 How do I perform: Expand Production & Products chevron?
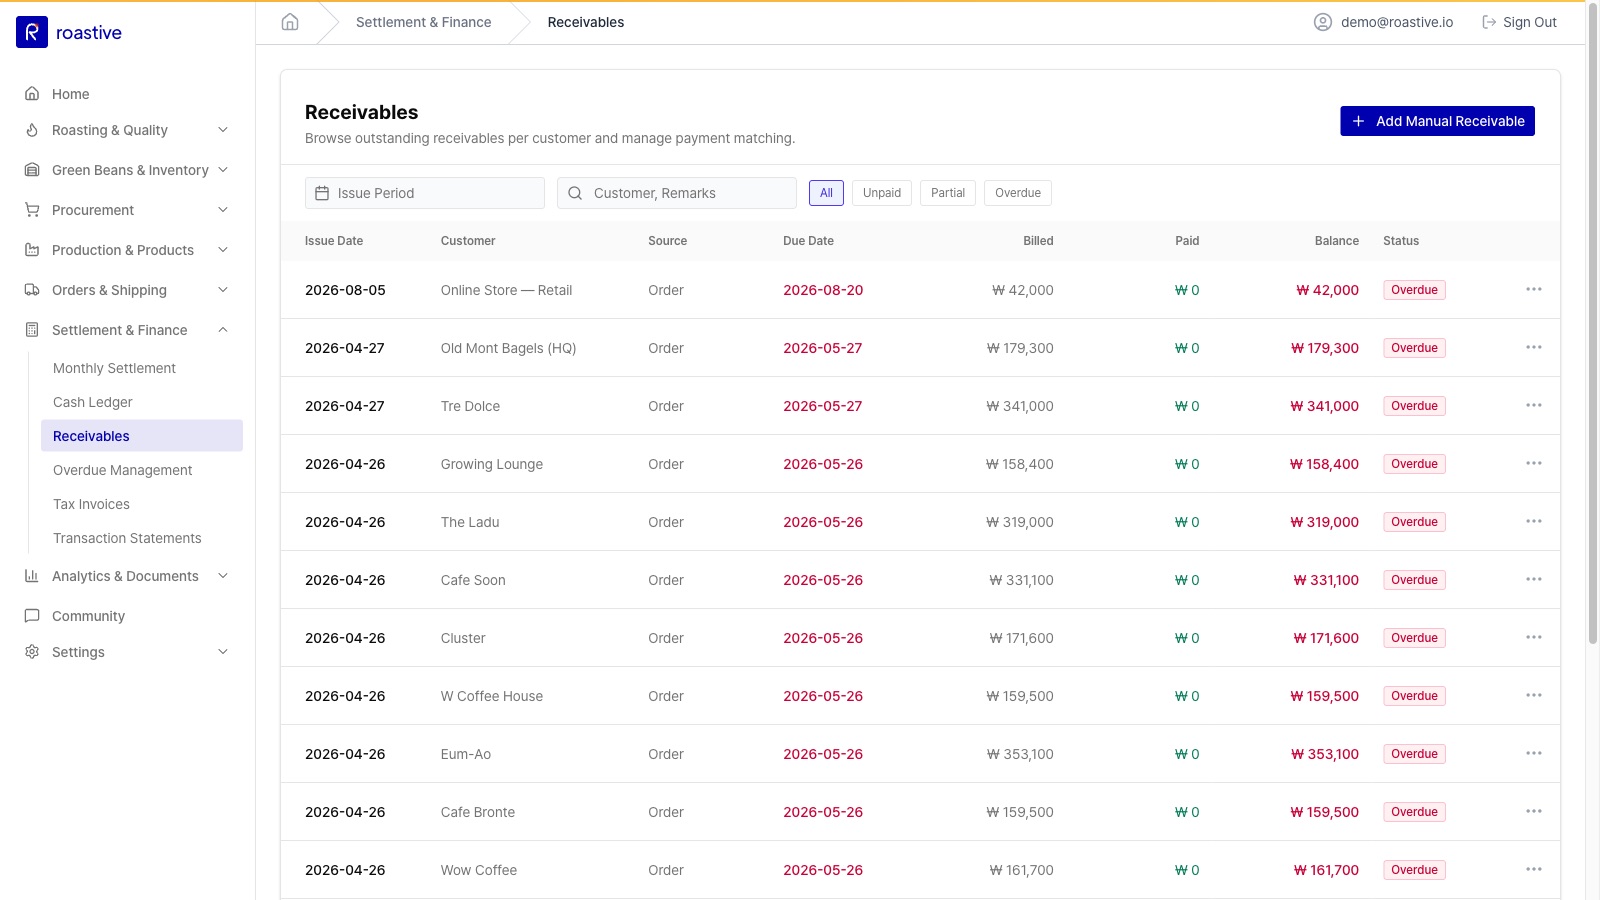click(223, 250)
